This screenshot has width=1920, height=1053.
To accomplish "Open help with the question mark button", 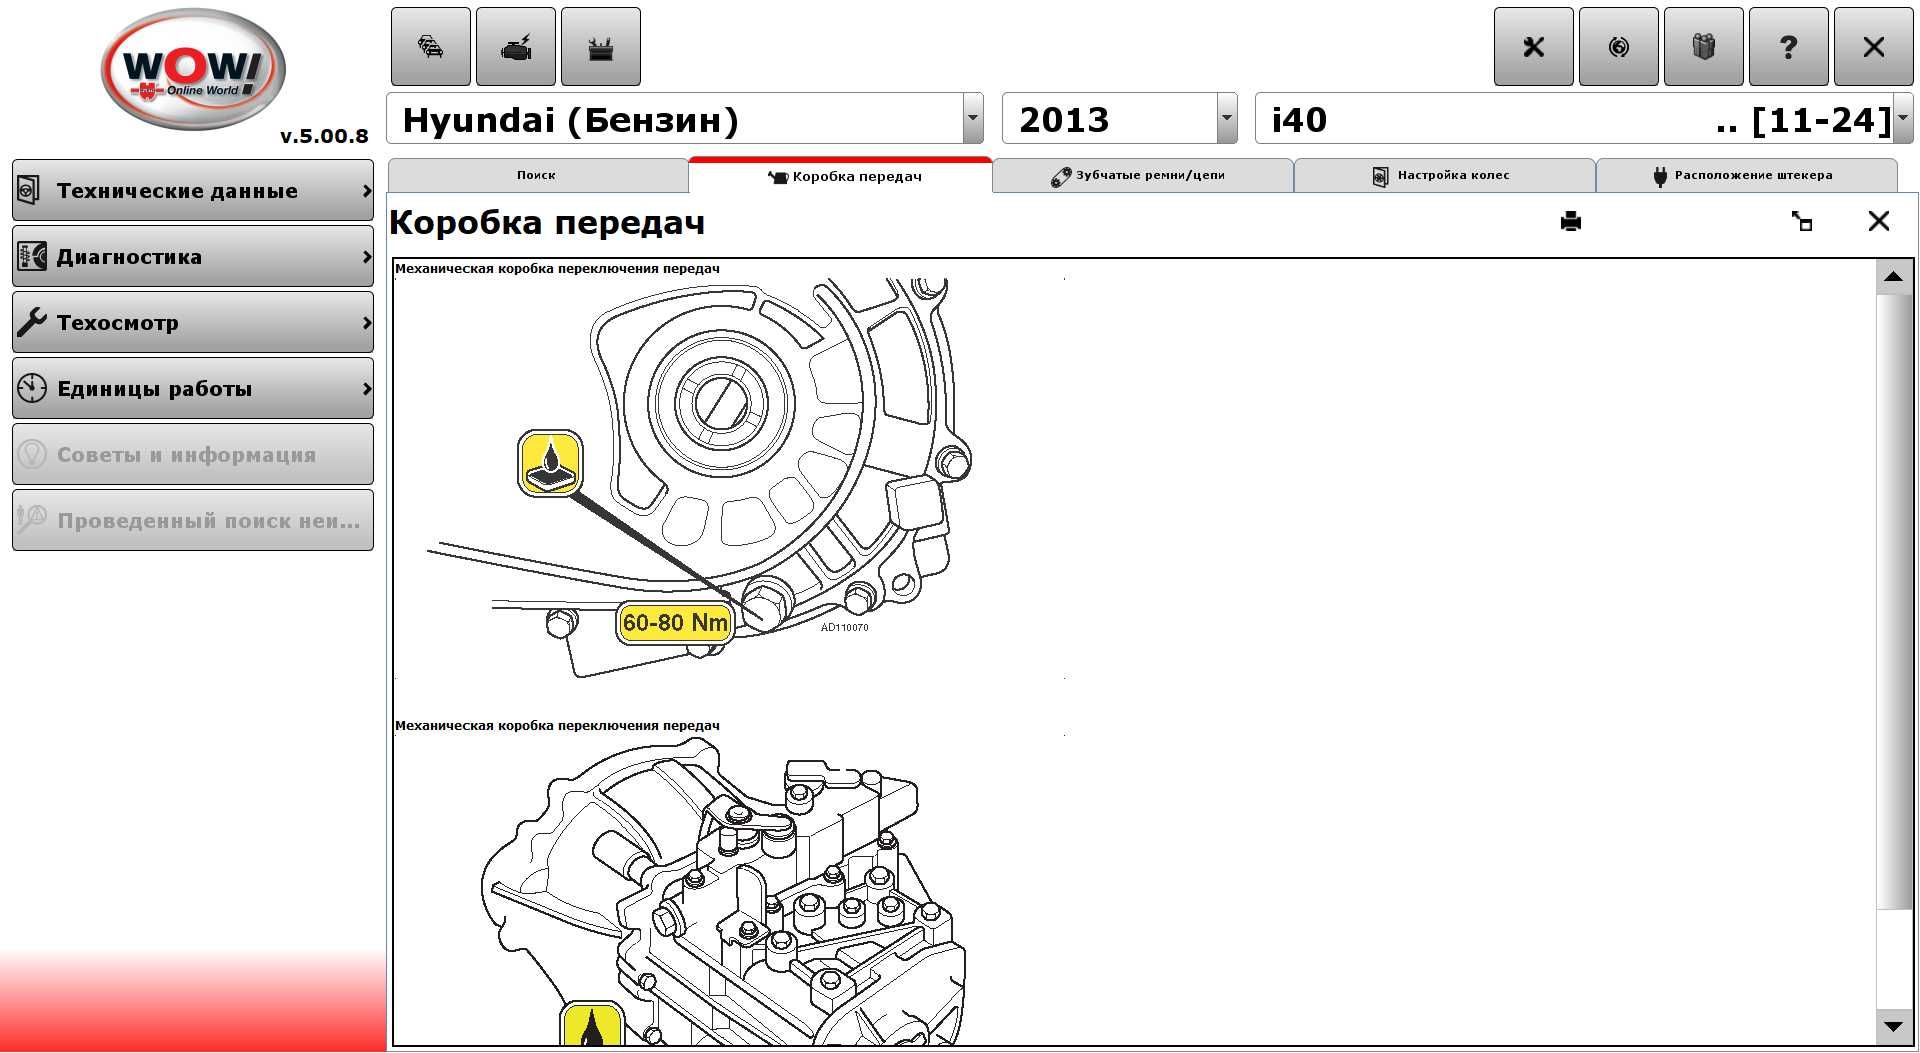I will [x=1789, y=47].
